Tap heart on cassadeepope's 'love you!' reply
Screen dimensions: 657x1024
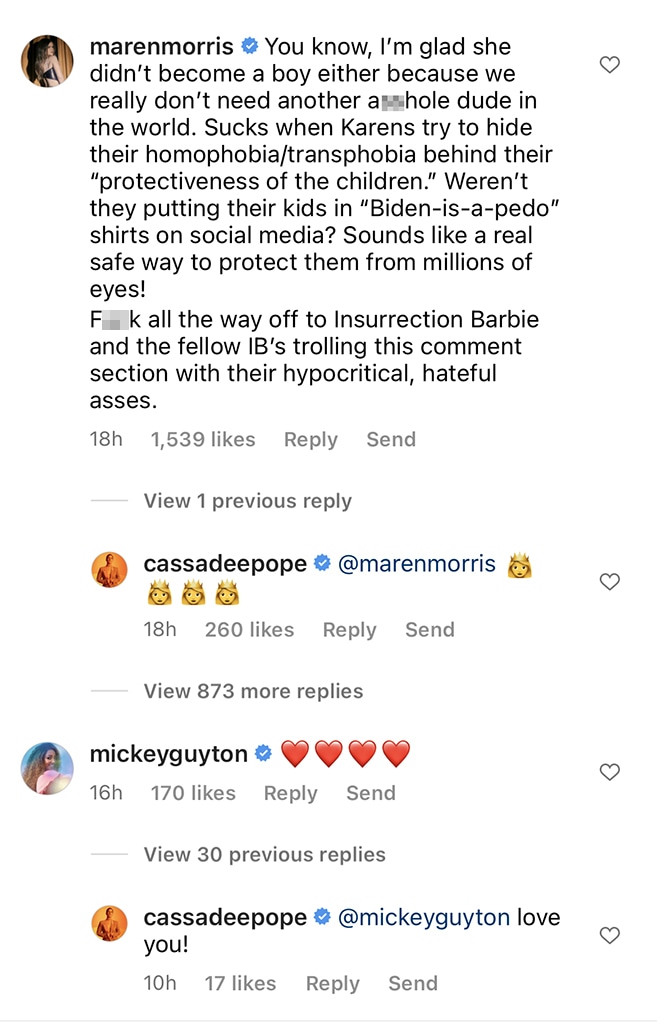click(609, 936)
